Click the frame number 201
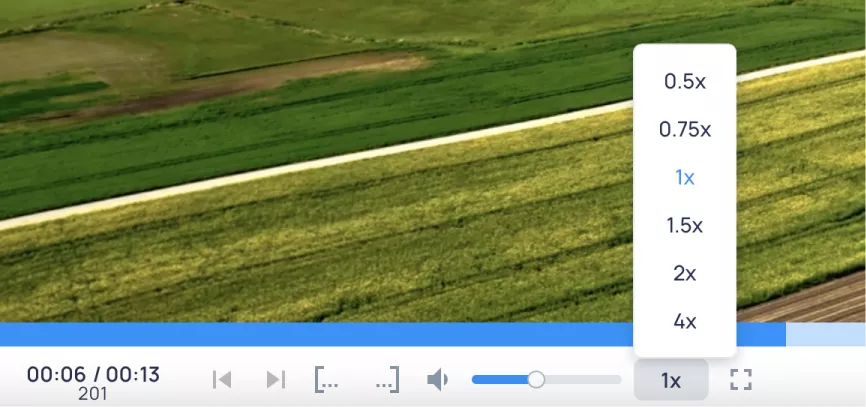 click(93, 394)
